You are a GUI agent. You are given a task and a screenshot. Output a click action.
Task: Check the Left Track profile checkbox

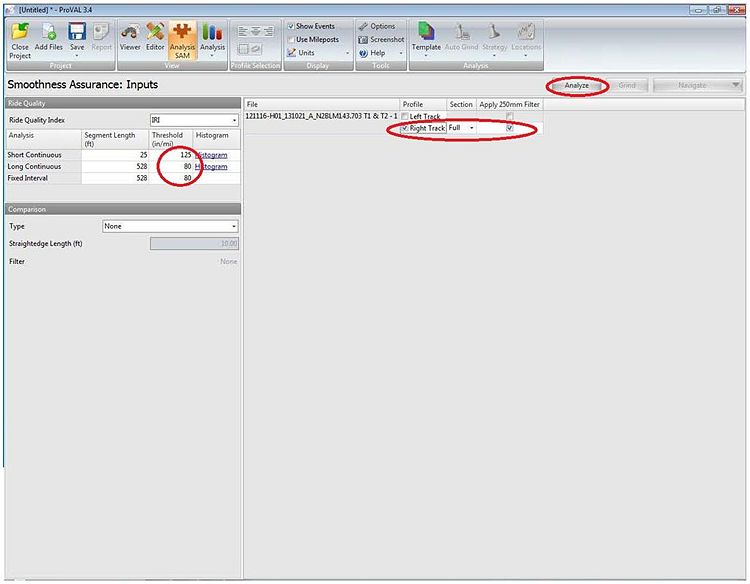coord(405,116)
